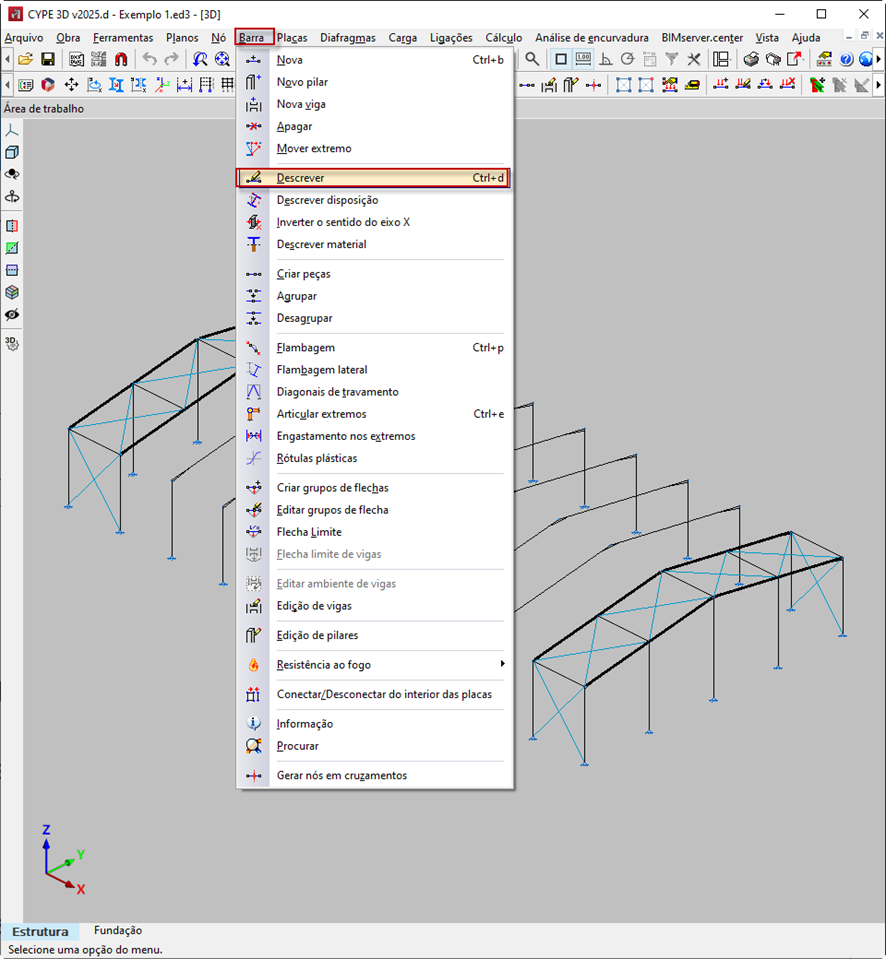This screenshot has height=959, width=886.
Task: Click the four-arrow move tool icon
Action: (72, 84)
